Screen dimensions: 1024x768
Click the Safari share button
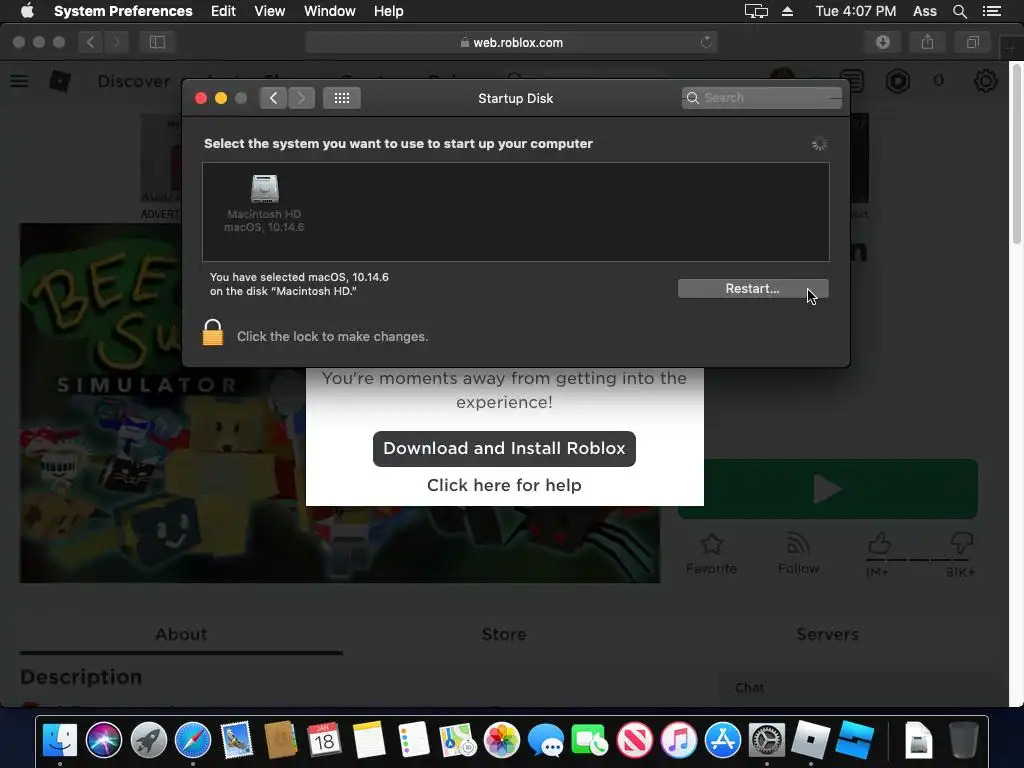point(927,42)
